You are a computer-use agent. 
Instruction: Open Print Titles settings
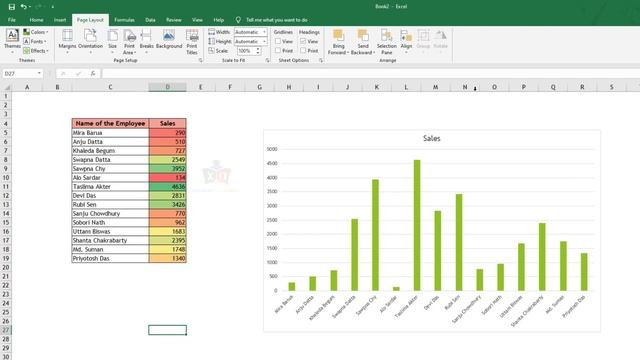coord(192,42)
